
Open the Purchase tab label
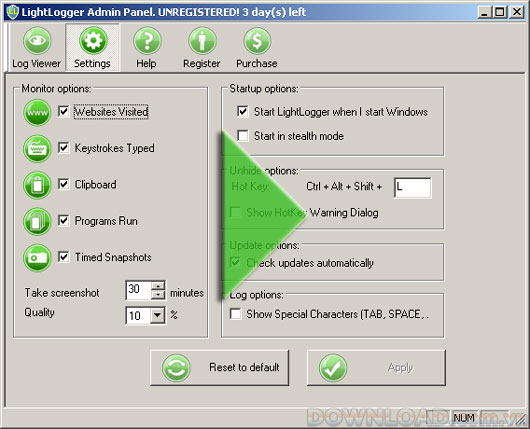point(257,64)
